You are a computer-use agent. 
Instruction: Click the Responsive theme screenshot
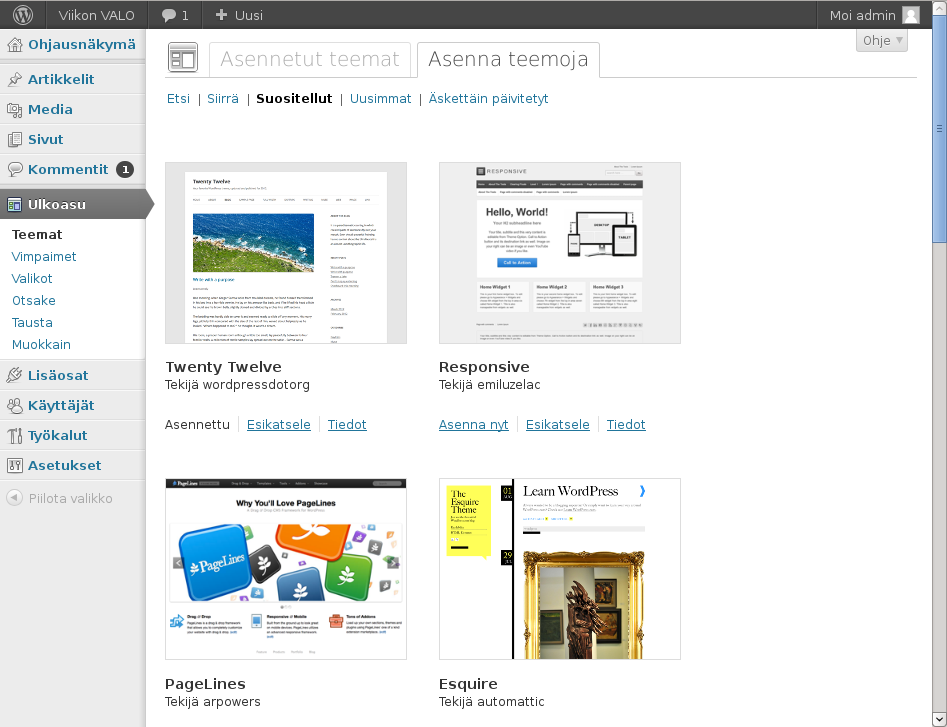point(560,253)
